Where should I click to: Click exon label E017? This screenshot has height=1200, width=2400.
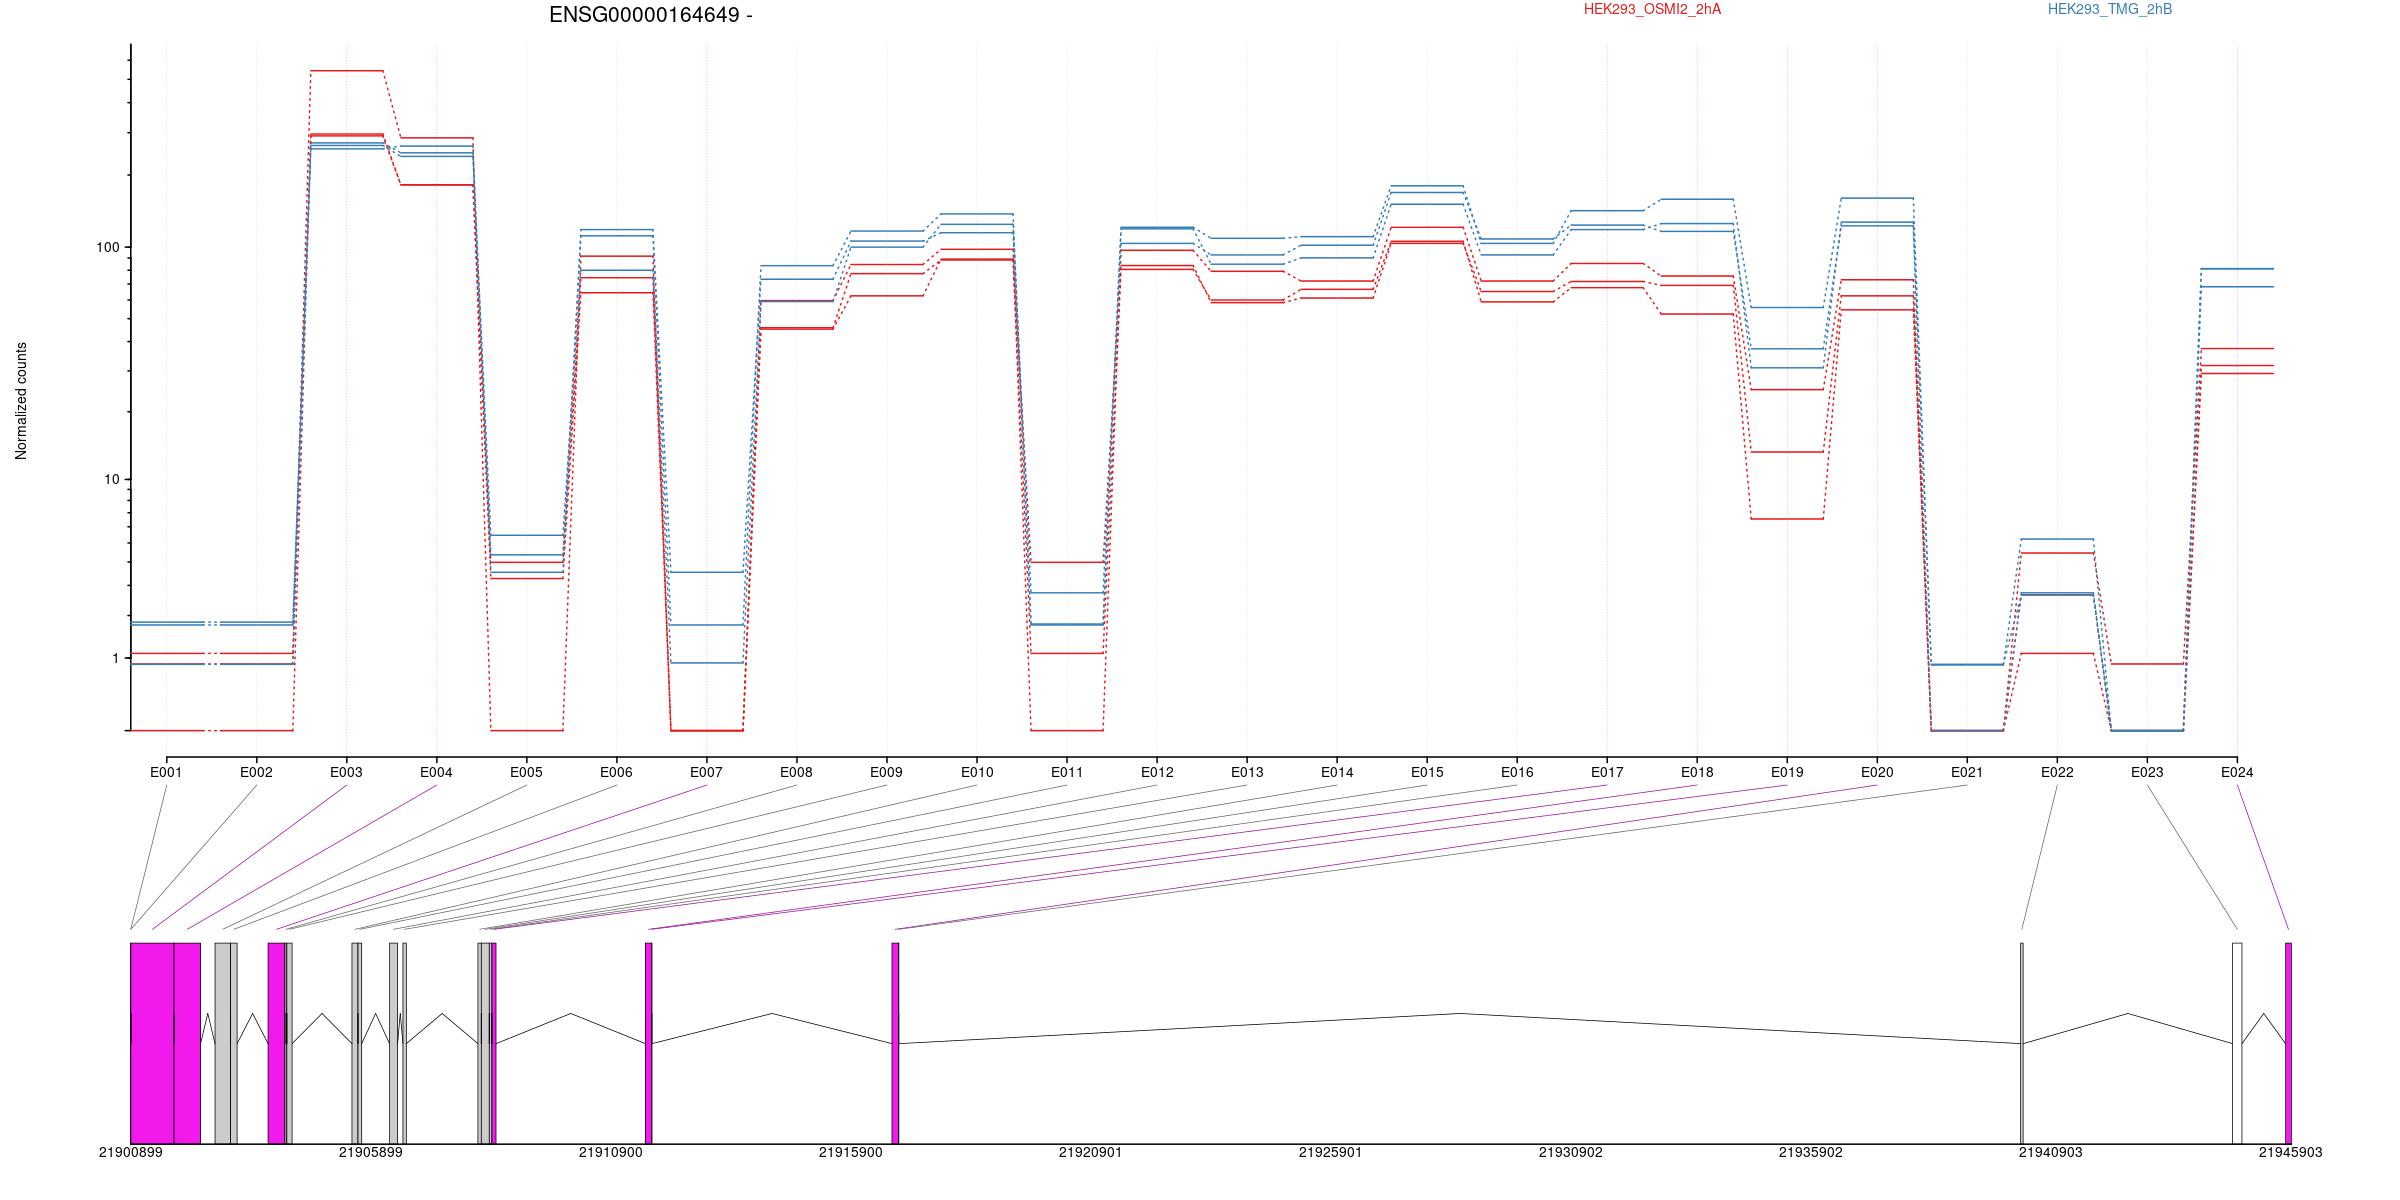click(x=1607, y=772)
